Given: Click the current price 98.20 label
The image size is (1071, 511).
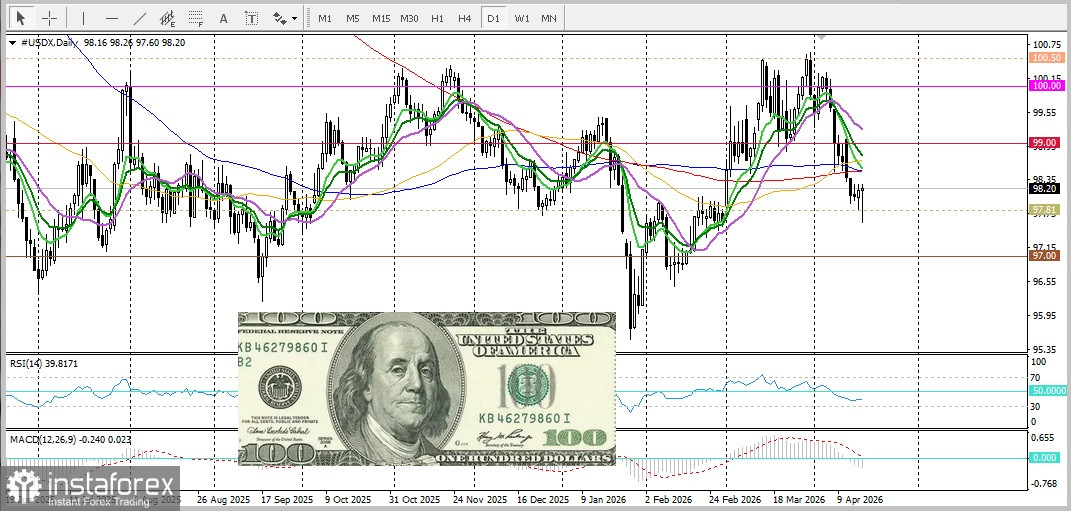Looking at the screenshot, I should 1046,188.
